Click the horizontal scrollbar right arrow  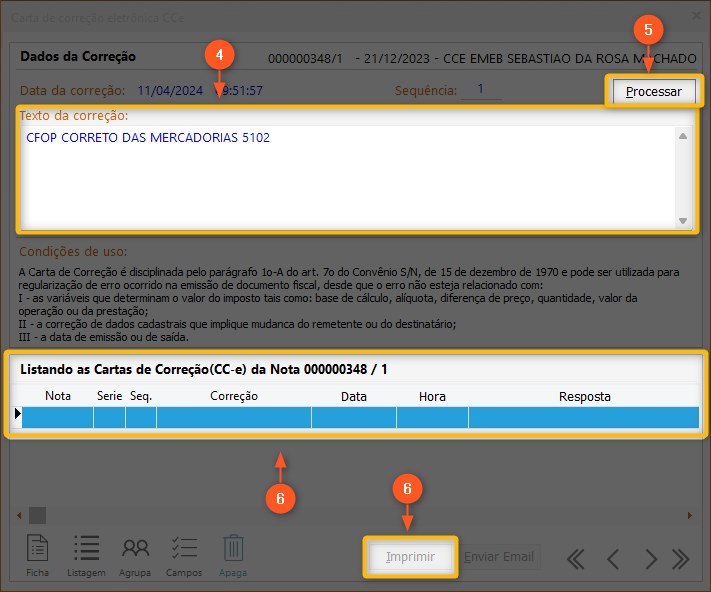point(689,516)
